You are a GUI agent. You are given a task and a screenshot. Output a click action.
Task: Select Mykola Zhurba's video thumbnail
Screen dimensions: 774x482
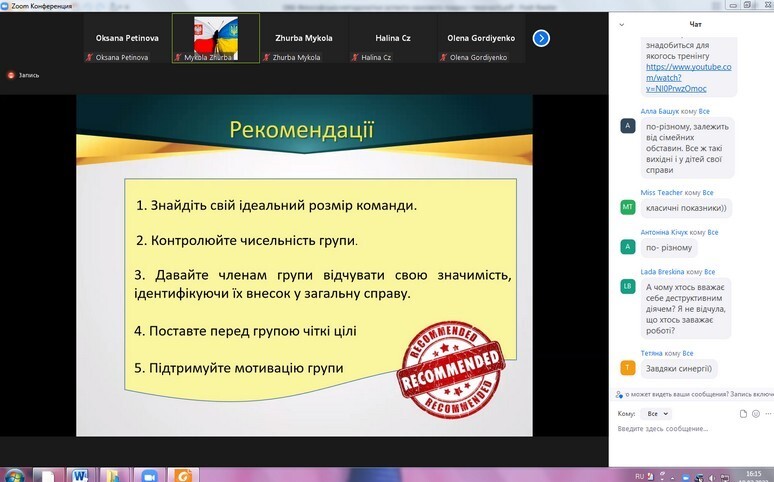215,38
